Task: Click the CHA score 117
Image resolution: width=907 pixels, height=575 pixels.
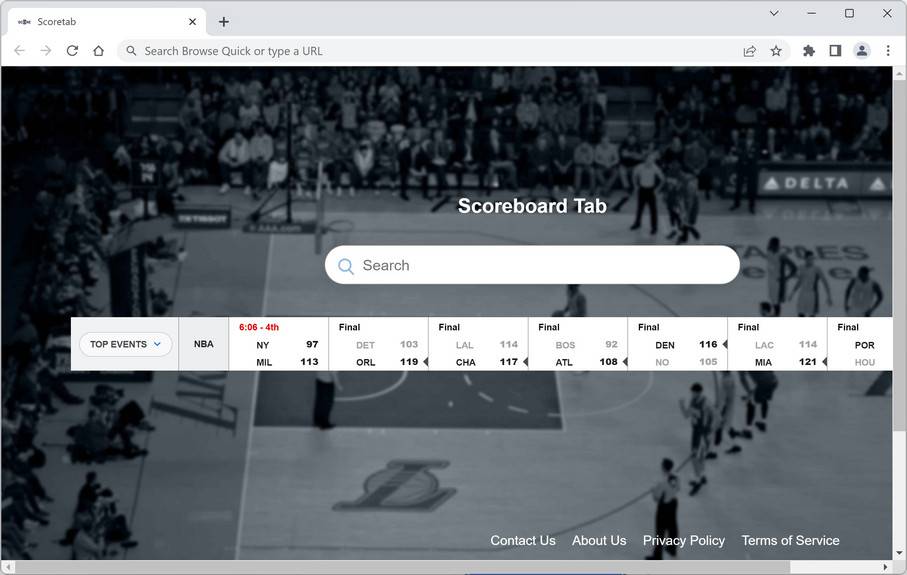Action: tap(508, 362)
